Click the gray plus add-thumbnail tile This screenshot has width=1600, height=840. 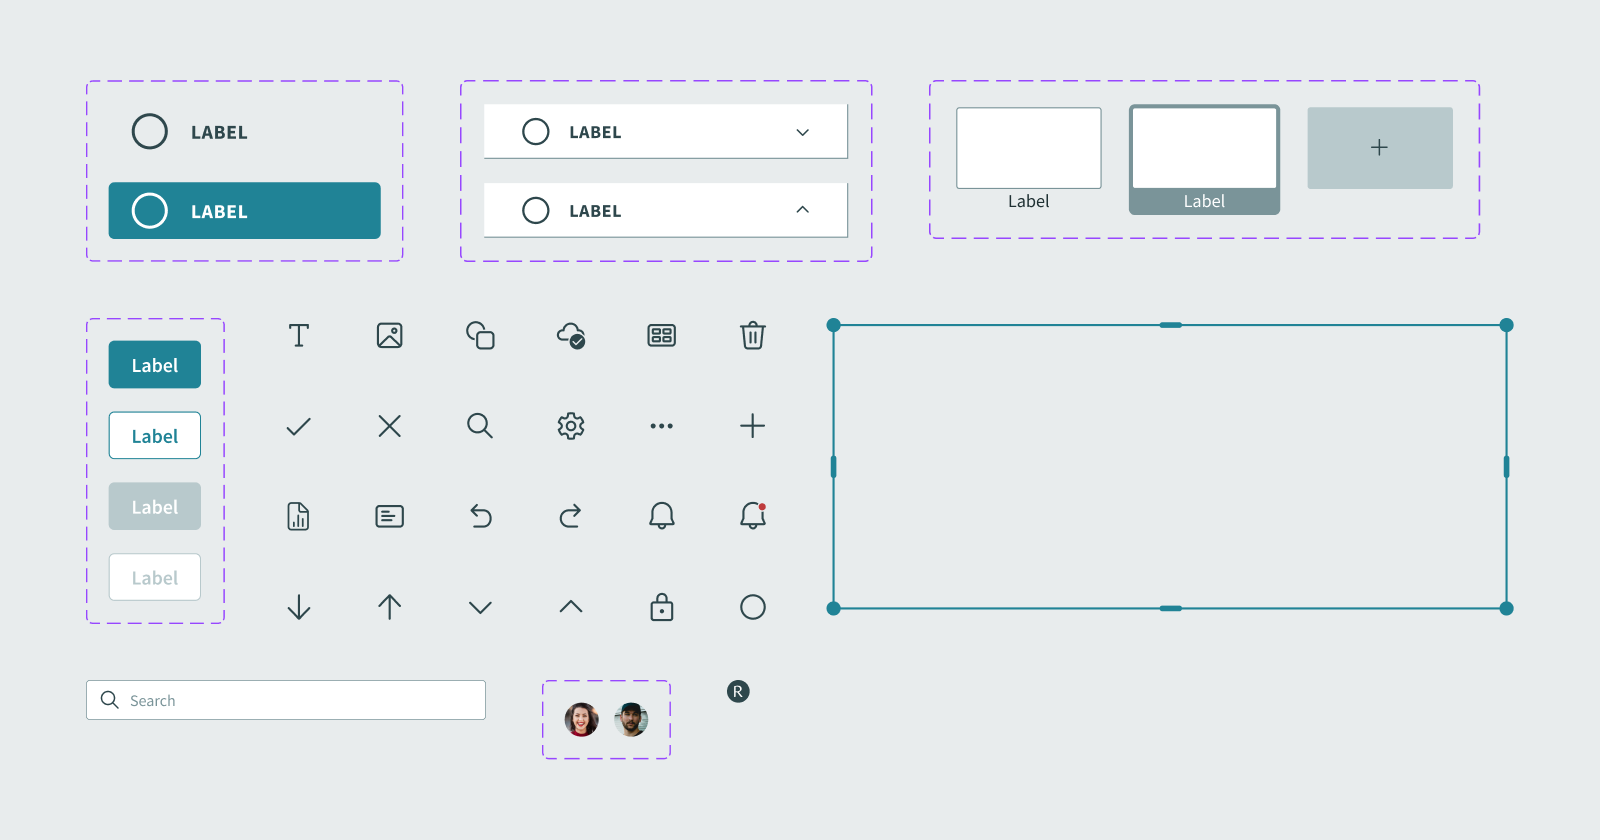click(x=1380, y=148)
